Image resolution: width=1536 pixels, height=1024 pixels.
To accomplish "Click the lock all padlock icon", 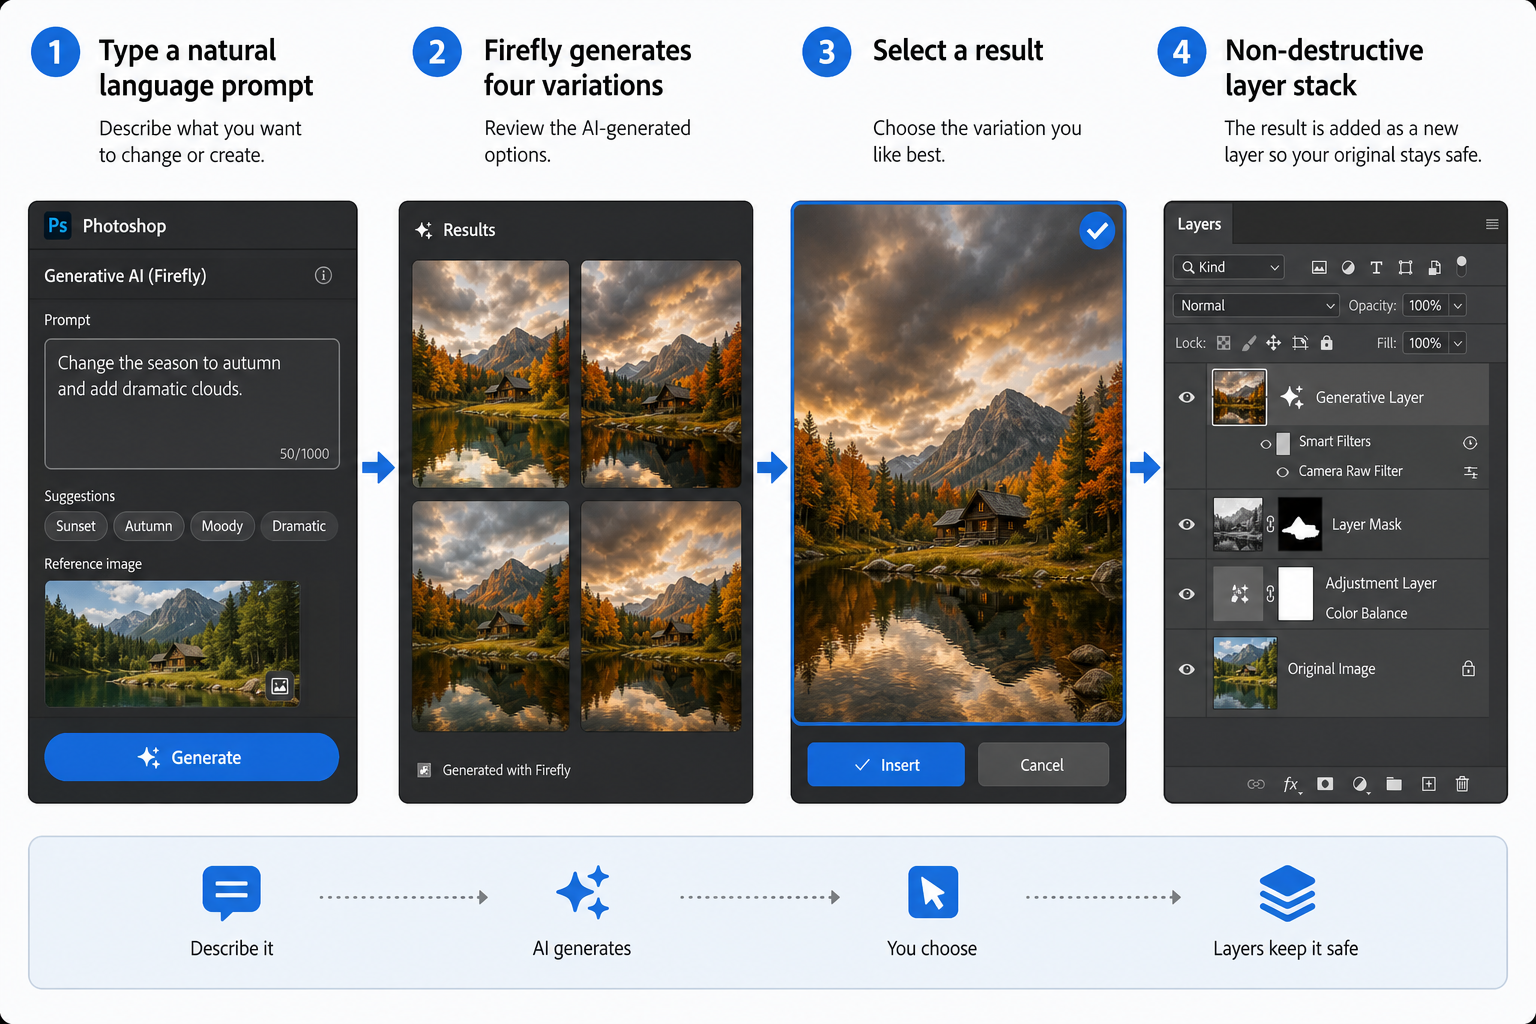I will coord(1326,343).
